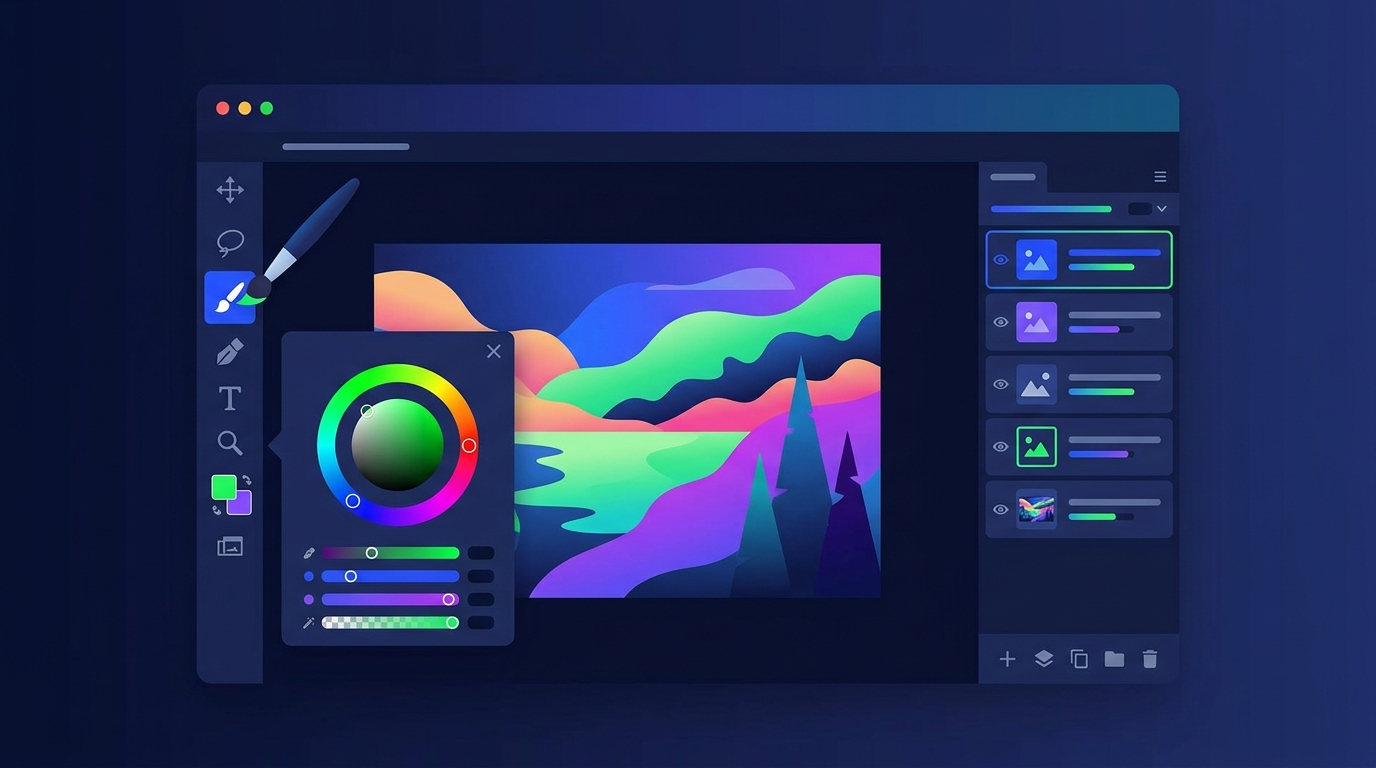
Task: Toggle eye on the green-outlined thumbnail layer
Action: (x=1001, y=447)
